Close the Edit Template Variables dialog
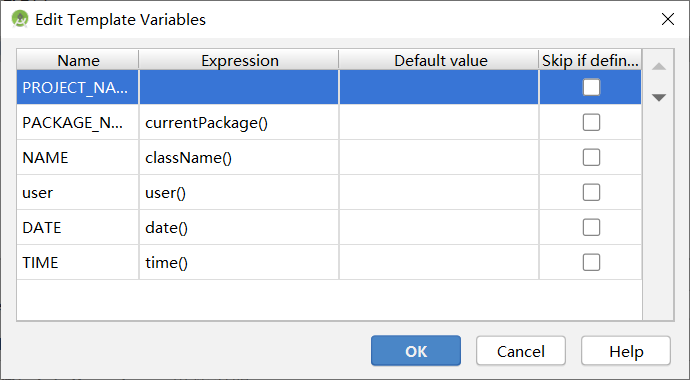 tap(668, 19)
